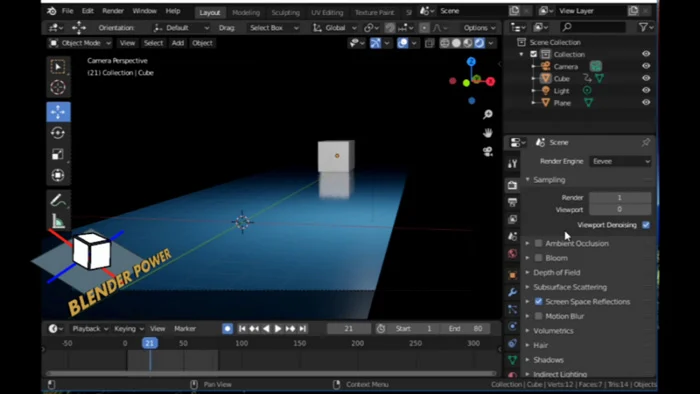Toggle auto keying record button
The height and width of the screenshot is (394, 700).
[227, 328]
